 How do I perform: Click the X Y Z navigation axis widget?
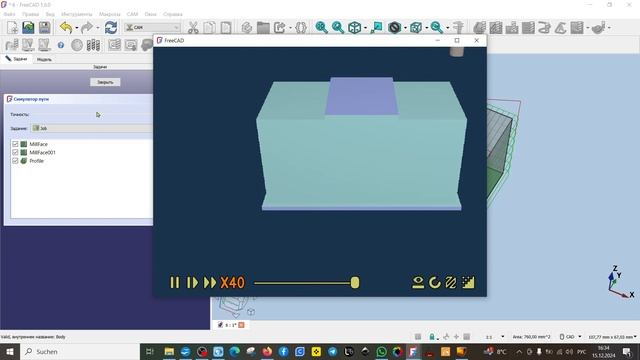point(621,282)
